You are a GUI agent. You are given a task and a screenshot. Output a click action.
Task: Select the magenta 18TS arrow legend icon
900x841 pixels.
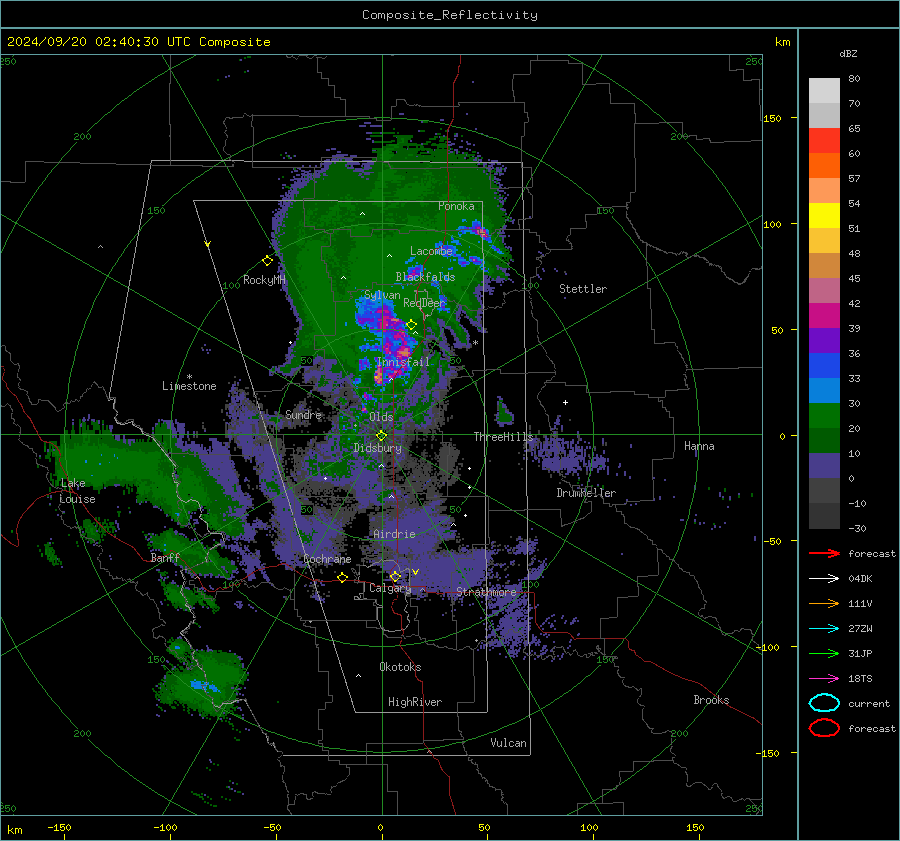pyautogui.click(x=824, y=679)
